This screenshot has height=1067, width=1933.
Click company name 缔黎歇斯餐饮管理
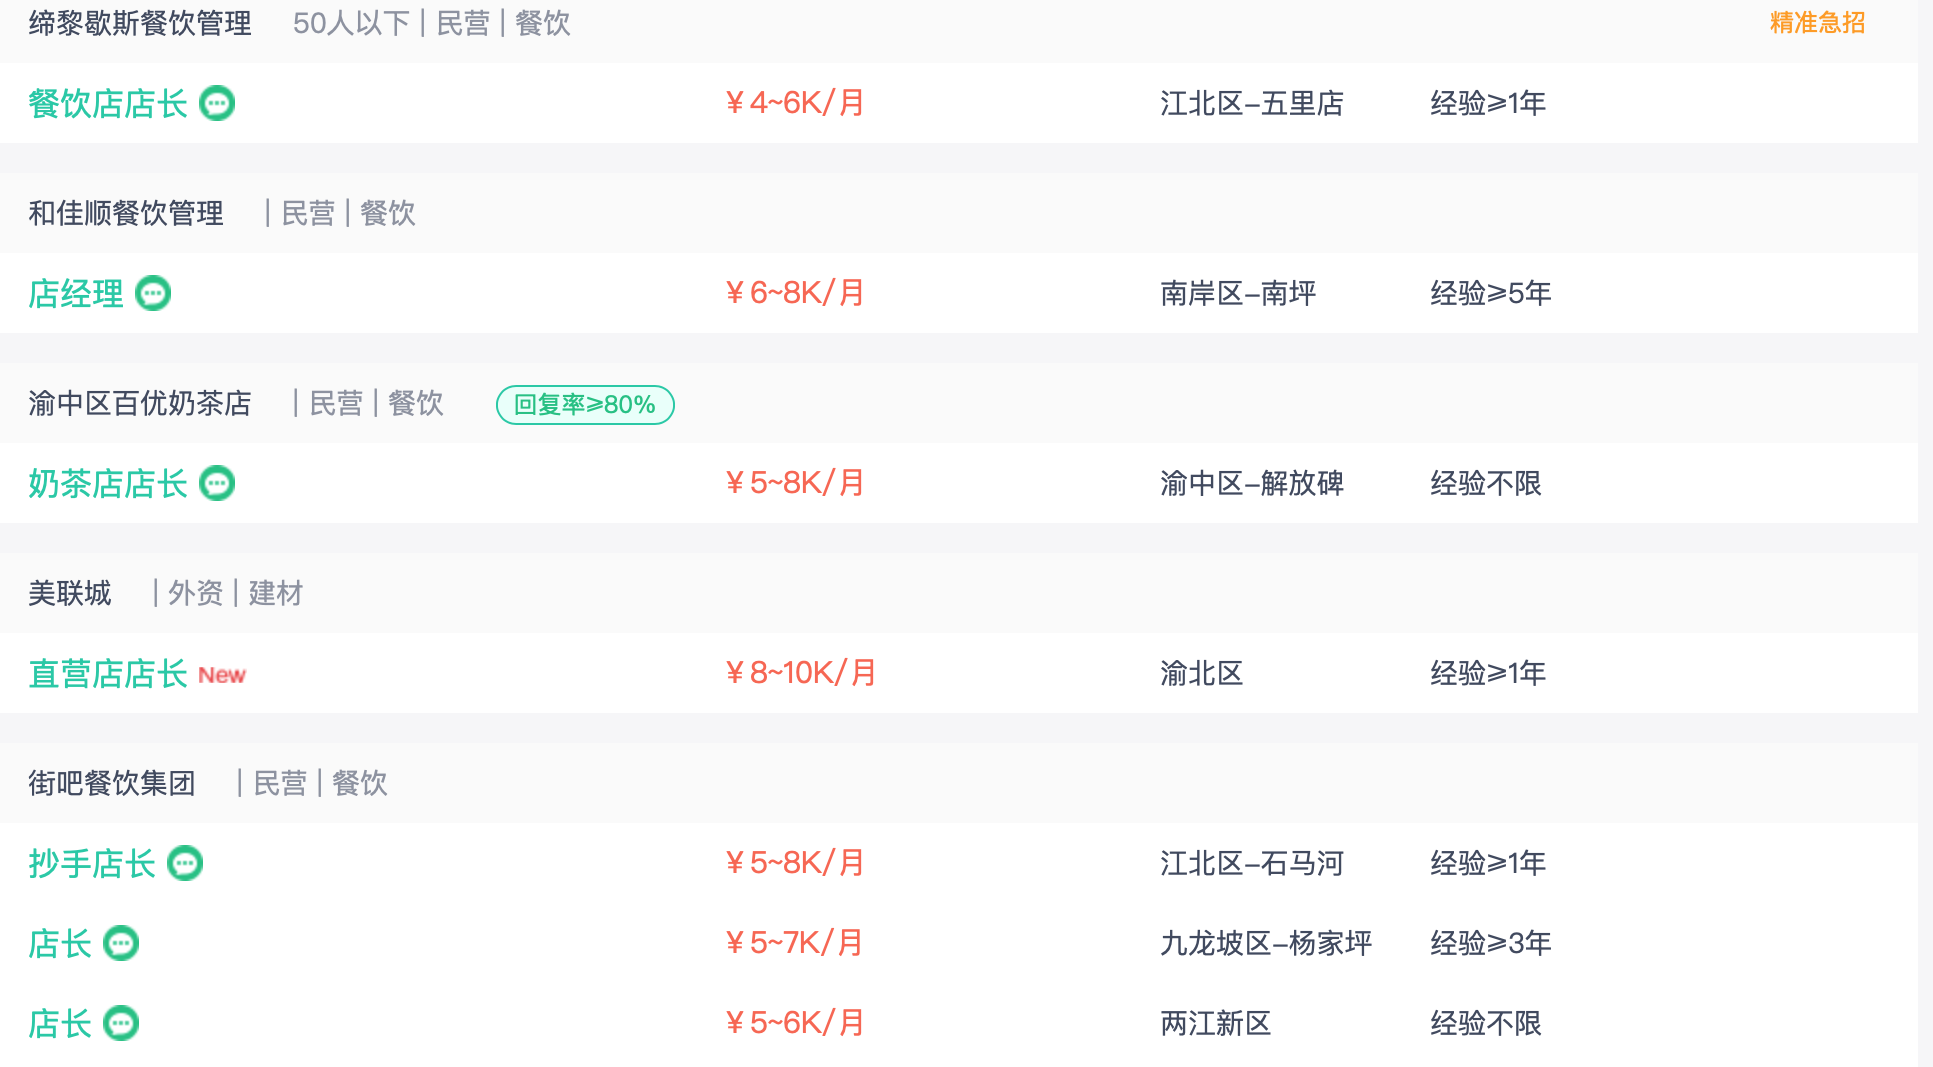[x=140, y=23]
